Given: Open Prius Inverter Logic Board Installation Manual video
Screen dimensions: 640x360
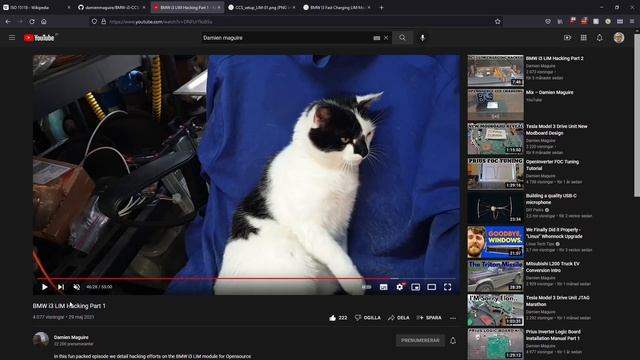Looking at the screenshot, I should point(553,335).
